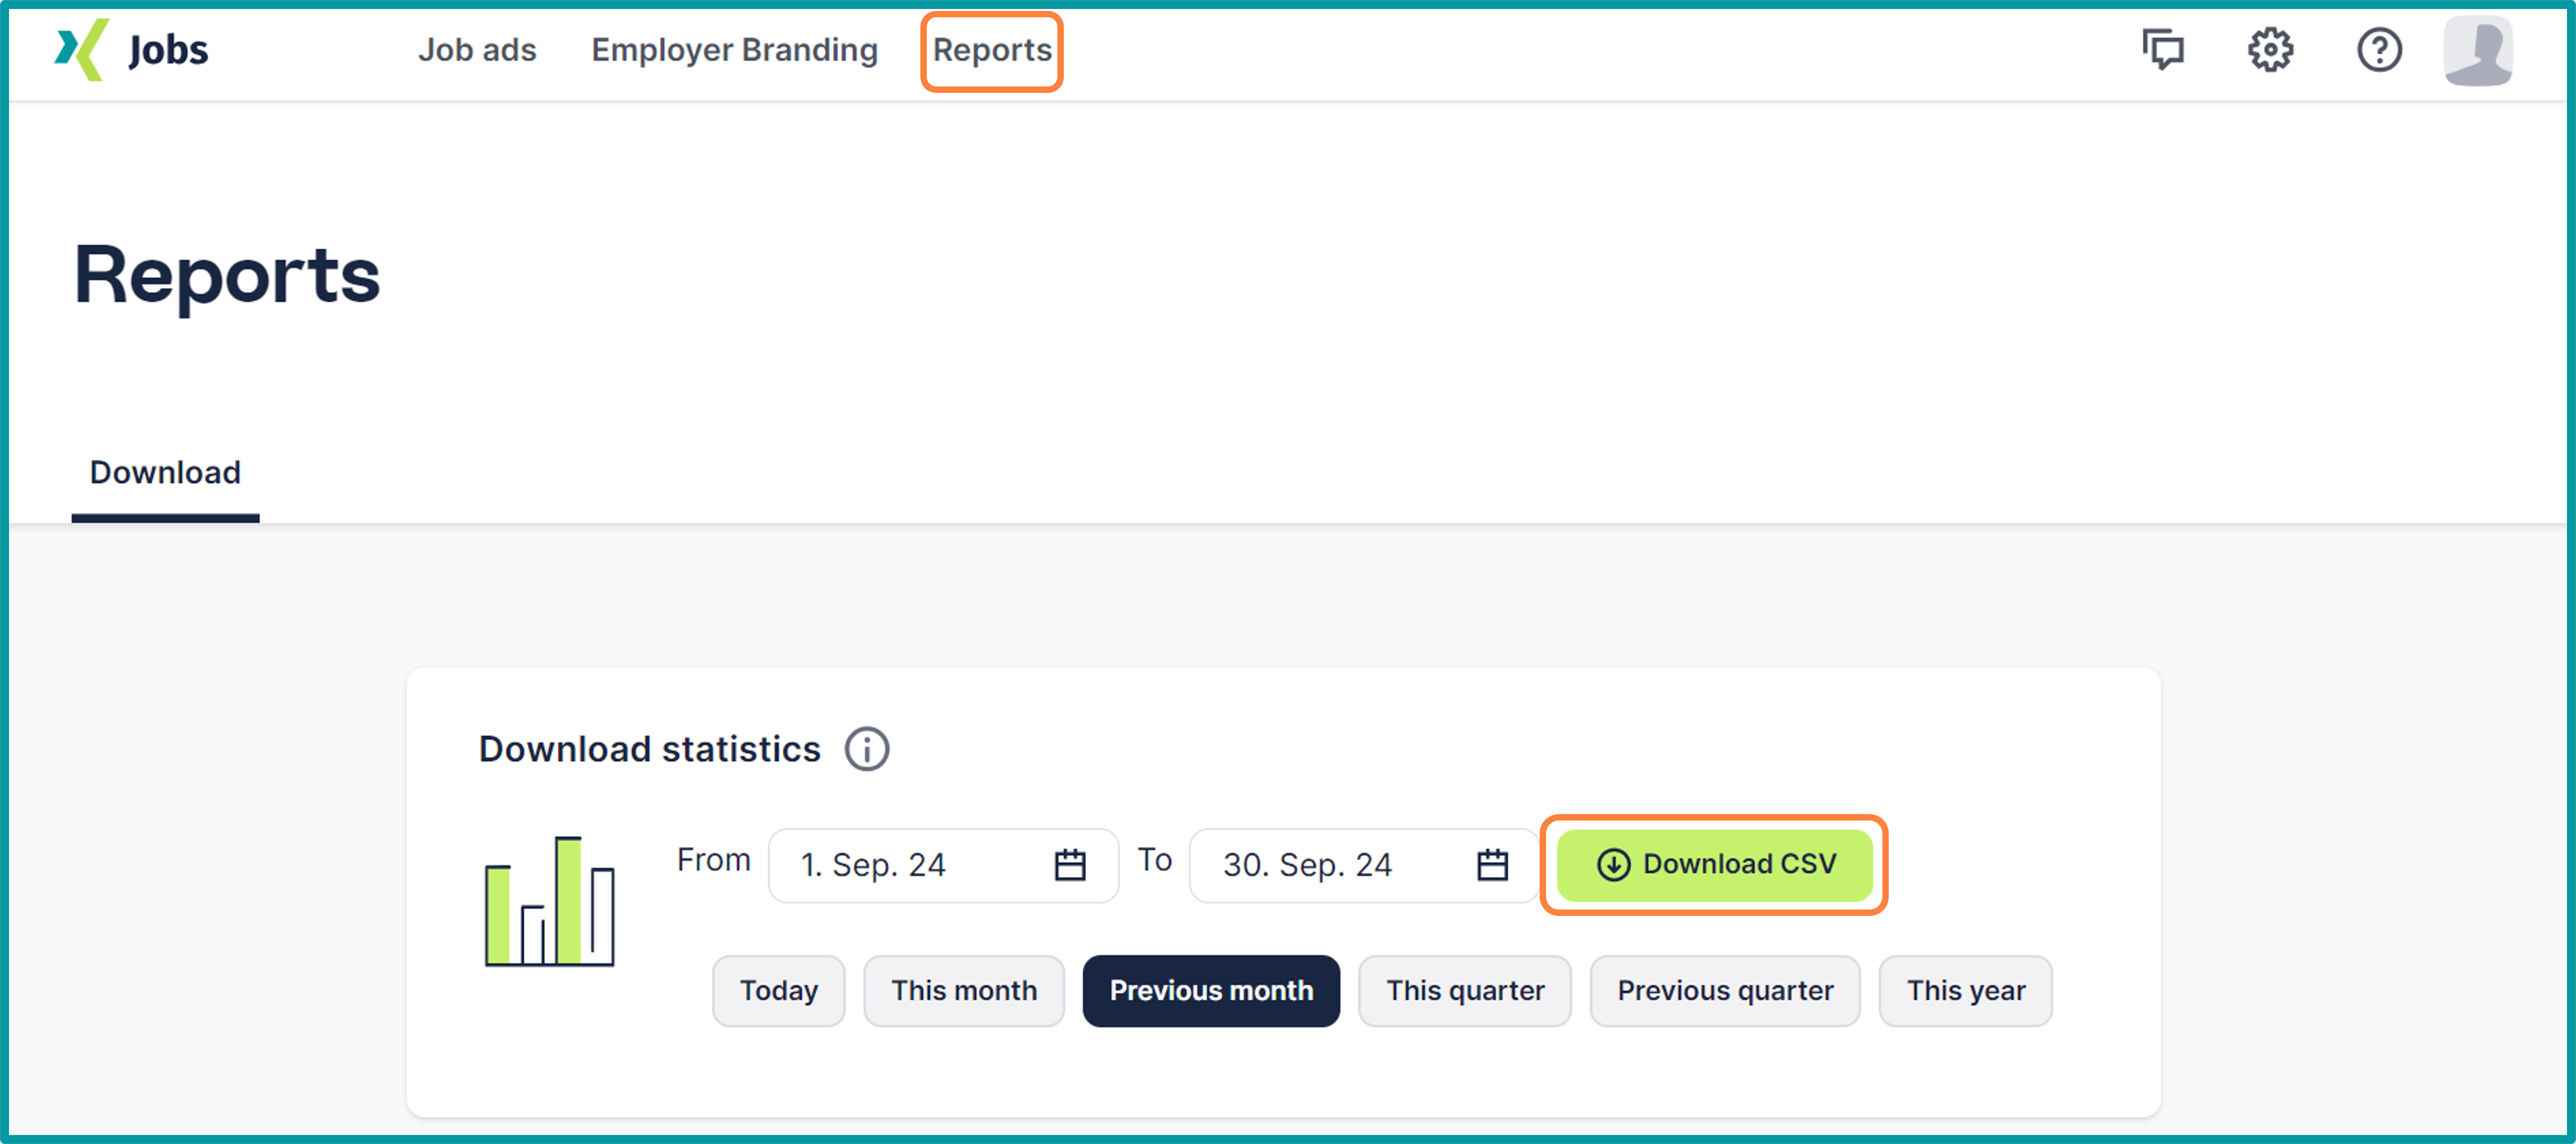Choose the Previous quarter range
Viewport: 2576px width, 1144px height.
coord(1724,991)
